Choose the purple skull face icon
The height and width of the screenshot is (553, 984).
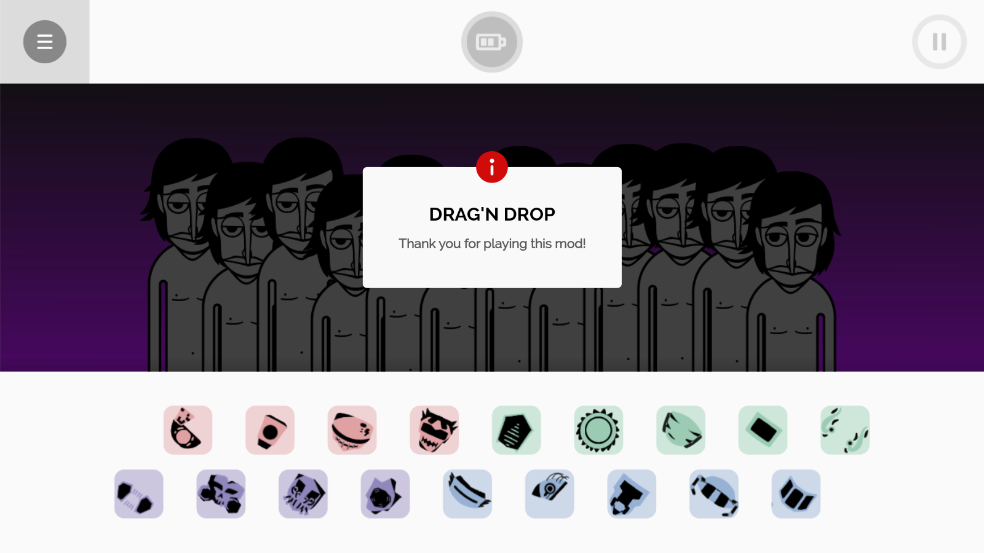(303, 494)
